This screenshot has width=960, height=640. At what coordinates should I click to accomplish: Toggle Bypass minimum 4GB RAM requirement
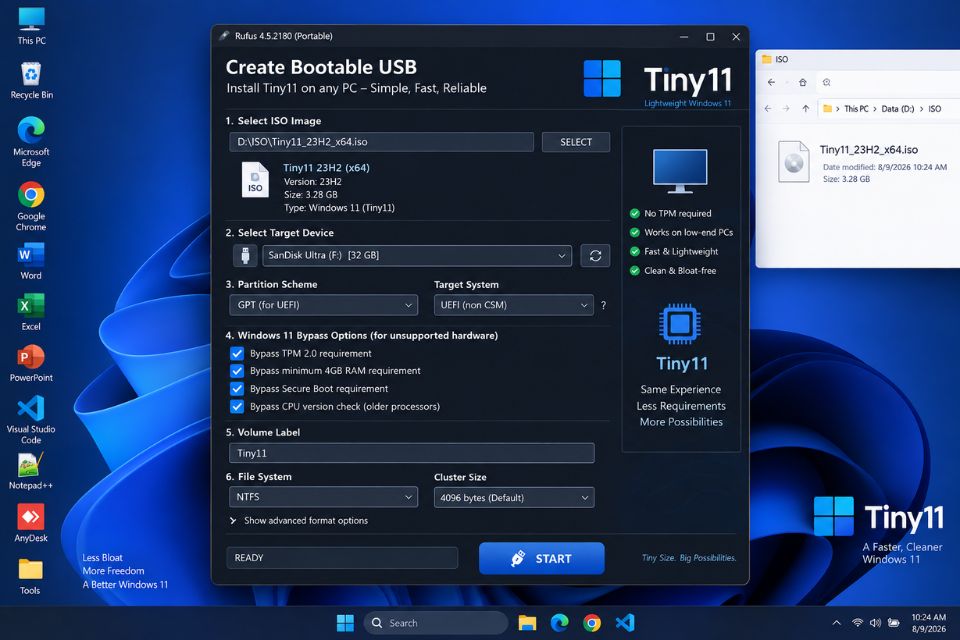[237, 371]
